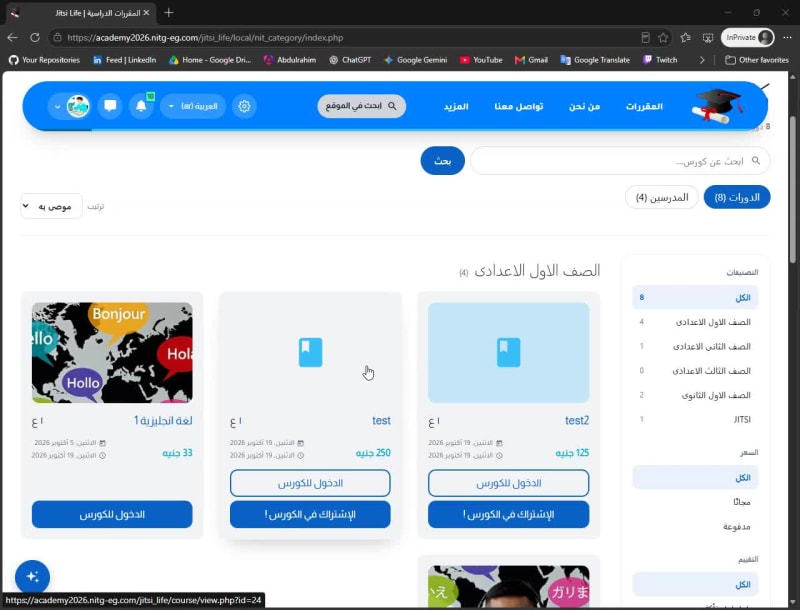Viewport: 800px width, 610px height.
Task: Click الدخول للكورس on لغة انجليزية 1 card
Action: click(x=112, y=514)
